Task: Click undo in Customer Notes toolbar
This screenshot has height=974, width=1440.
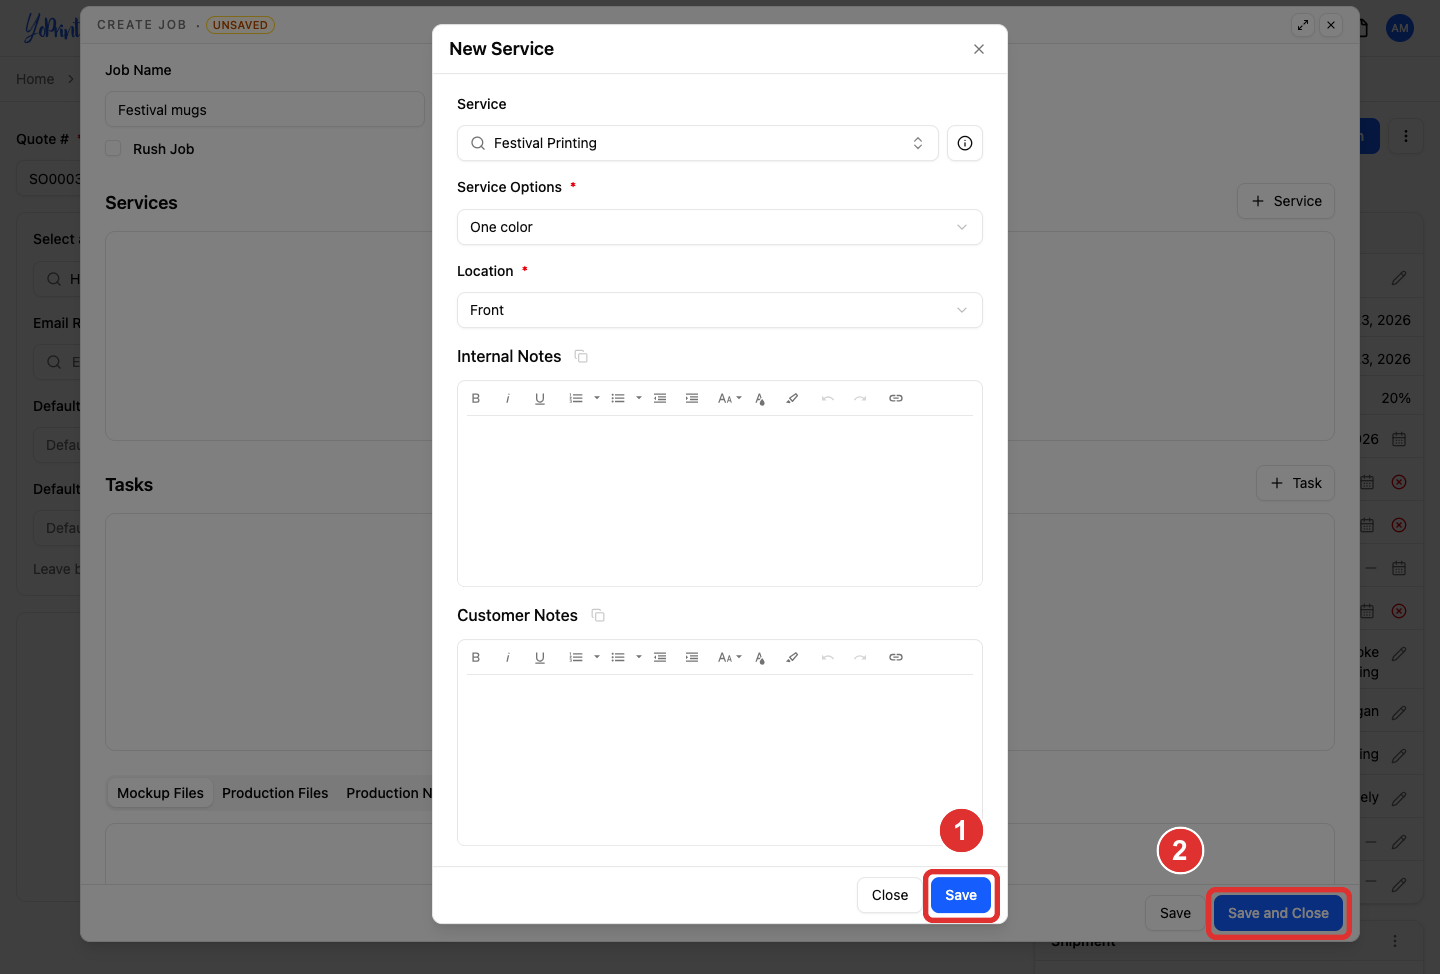Action: click(828, 657)
